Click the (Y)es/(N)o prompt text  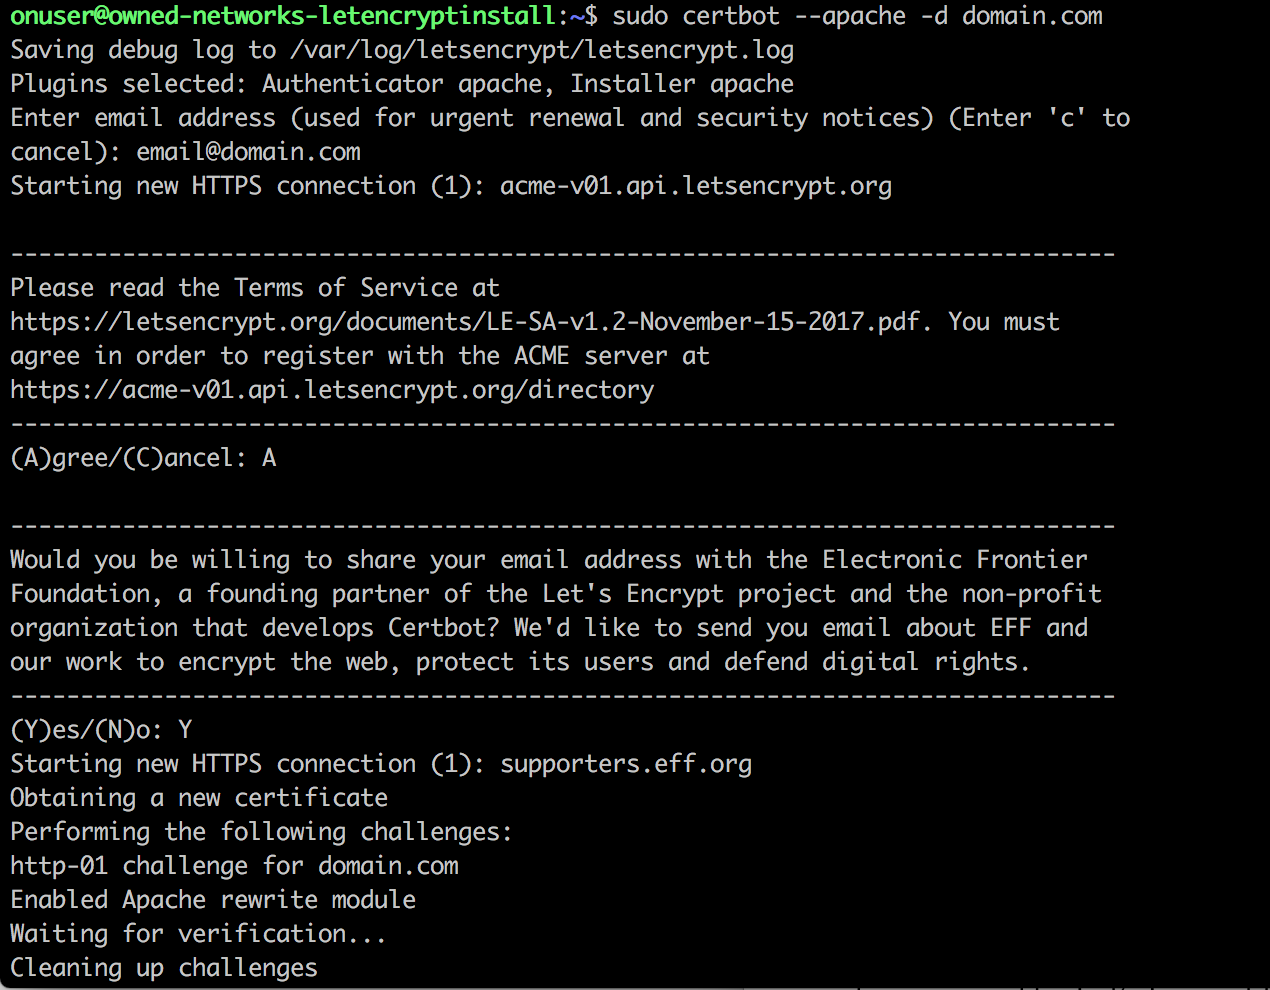tap(86, 730)
